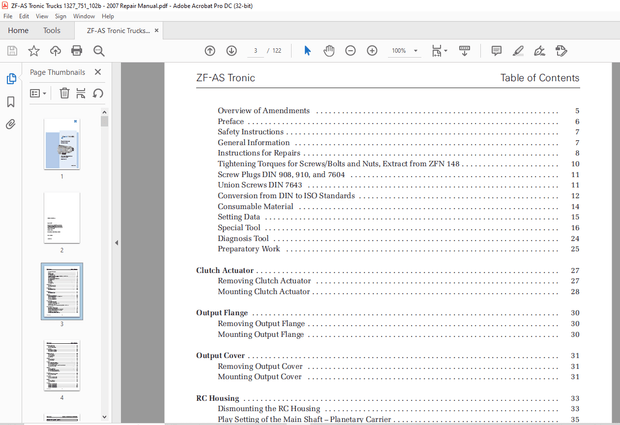Zoom out with the minus icon
620x425 pixels.
tap(350, 51)
